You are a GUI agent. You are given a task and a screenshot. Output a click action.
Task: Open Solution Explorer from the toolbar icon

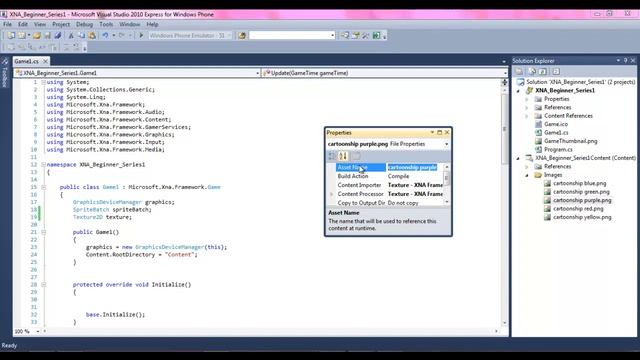click(345, 36)
